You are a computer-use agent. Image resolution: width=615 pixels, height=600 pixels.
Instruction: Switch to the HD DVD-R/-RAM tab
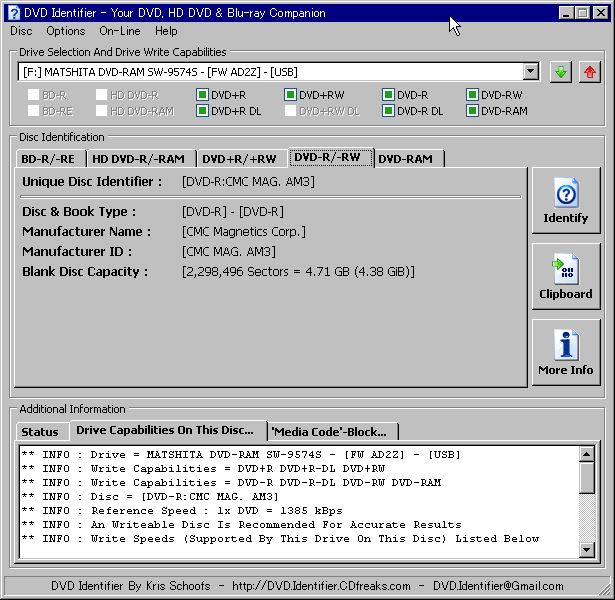(x=141, y=159)
